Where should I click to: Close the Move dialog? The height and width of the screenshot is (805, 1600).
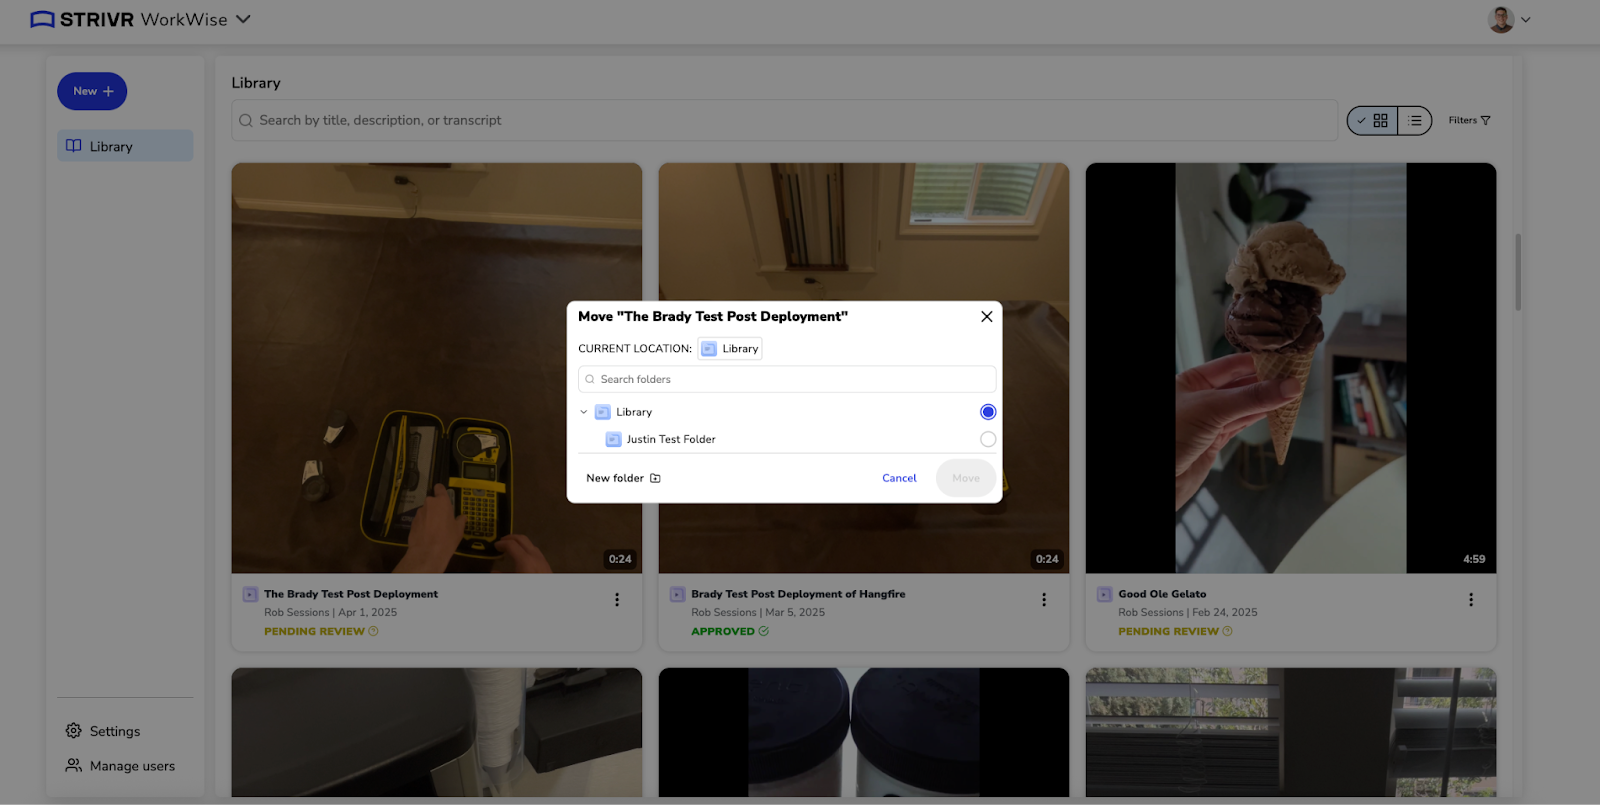coord(986,316)
